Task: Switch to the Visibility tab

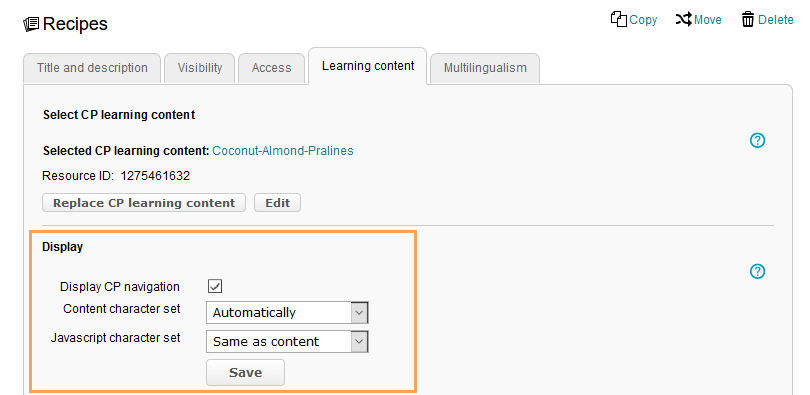Action: (200, 68)
